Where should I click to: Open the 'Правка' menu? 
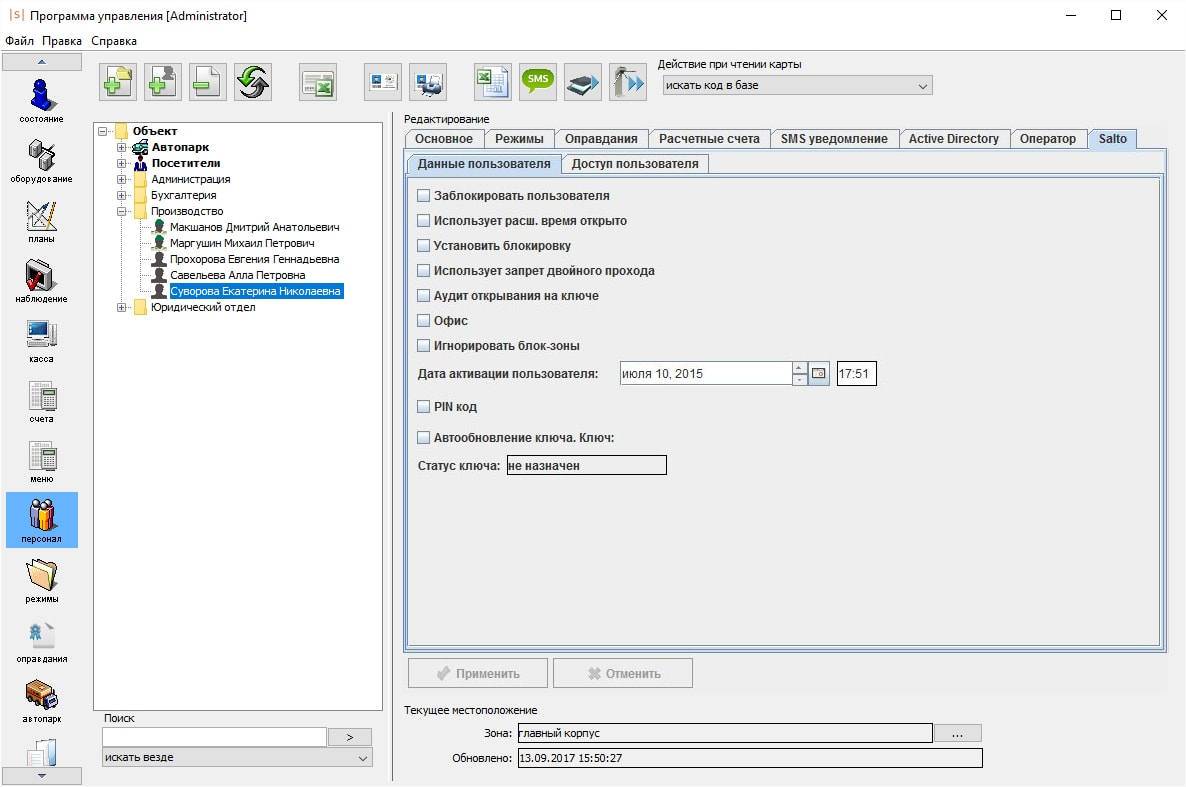click(x=62, y=41)
